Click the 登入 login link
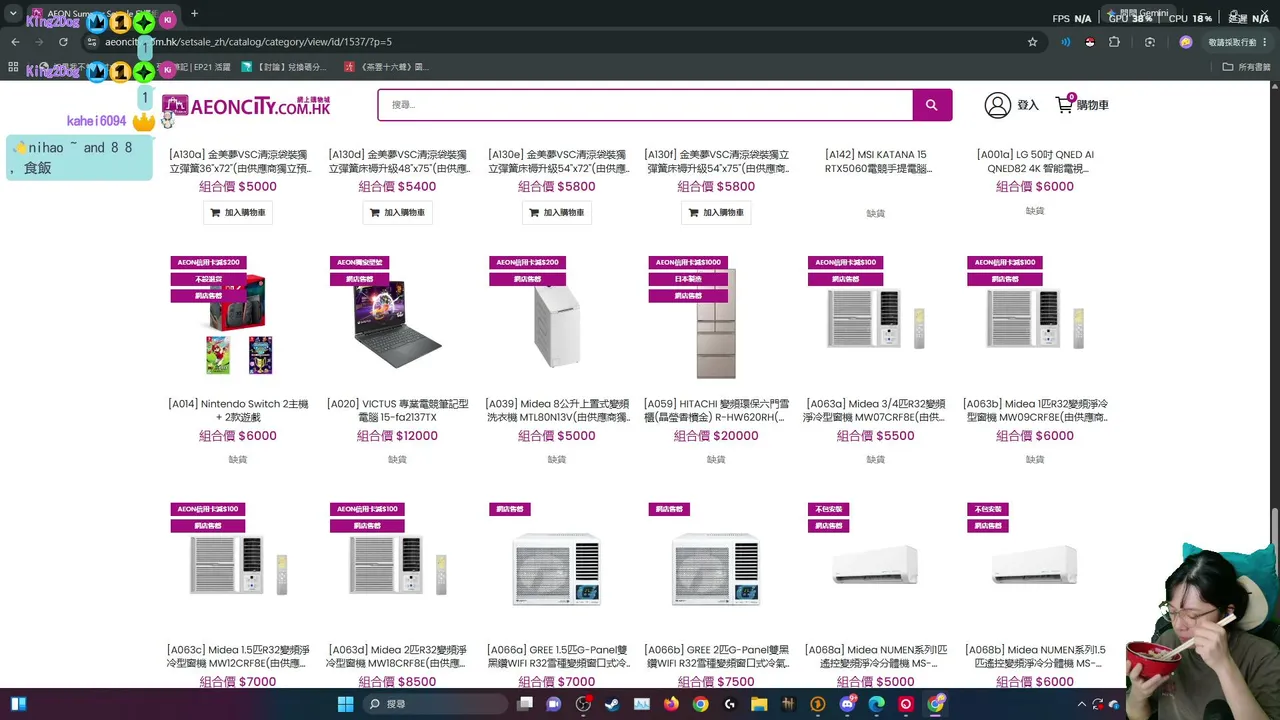This screenshot has width=1280, height=720. coord(1028,105)
